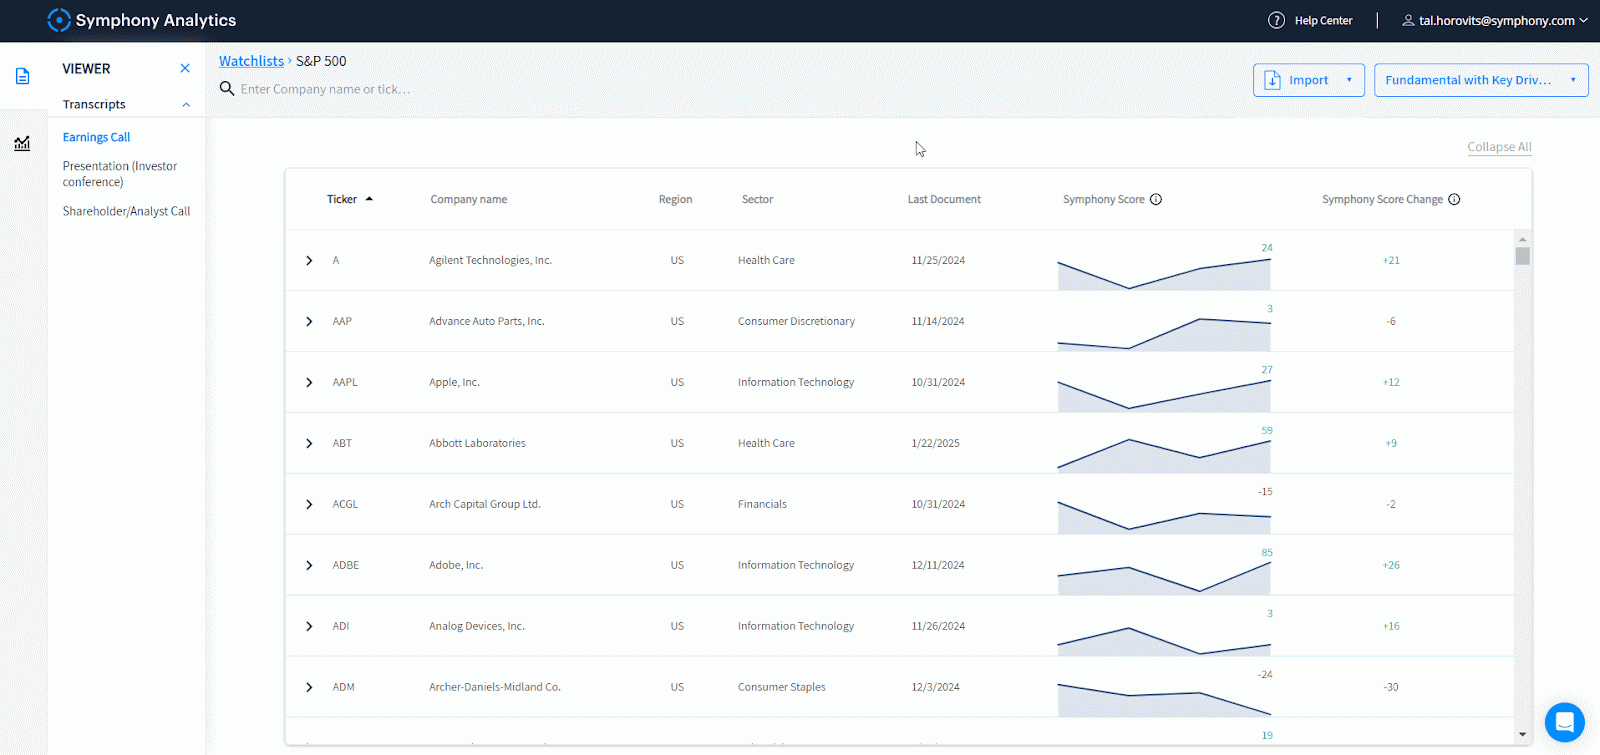Screen dimensions: 1600x755
Task: Select Earnings Call transcripts
Action: click(x=96, y=137)
